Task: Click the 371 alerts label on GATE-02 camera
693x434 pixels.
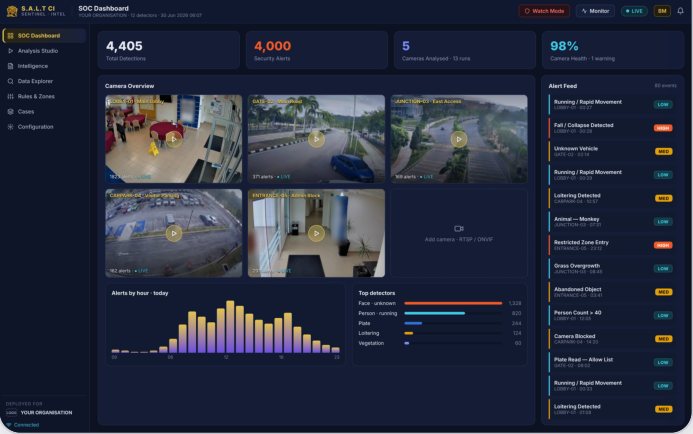Action: 263,177
